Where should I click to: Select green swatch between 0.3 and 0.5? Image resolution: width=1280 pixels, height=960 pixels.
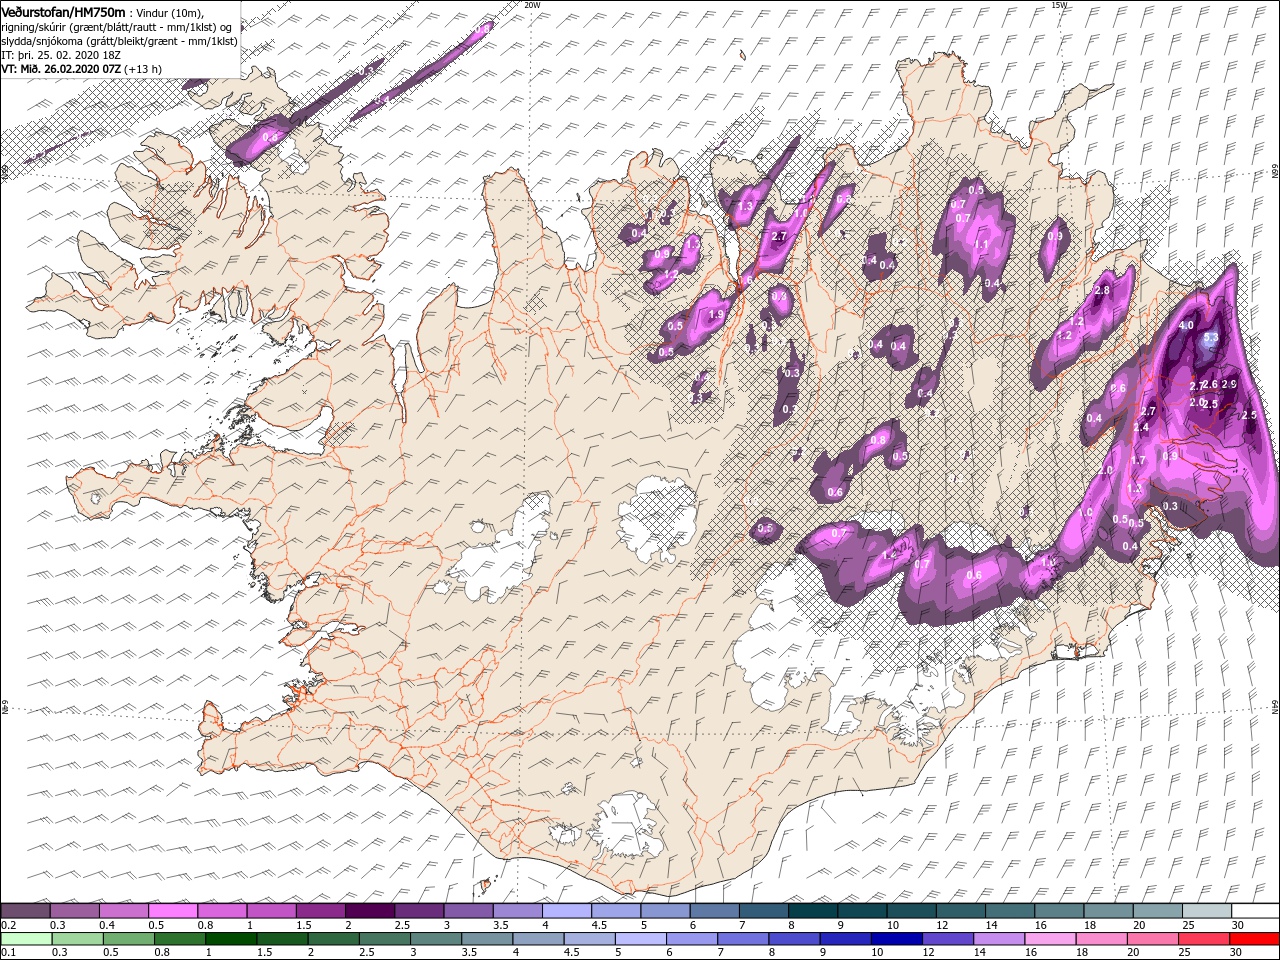(x=77, y=939)
